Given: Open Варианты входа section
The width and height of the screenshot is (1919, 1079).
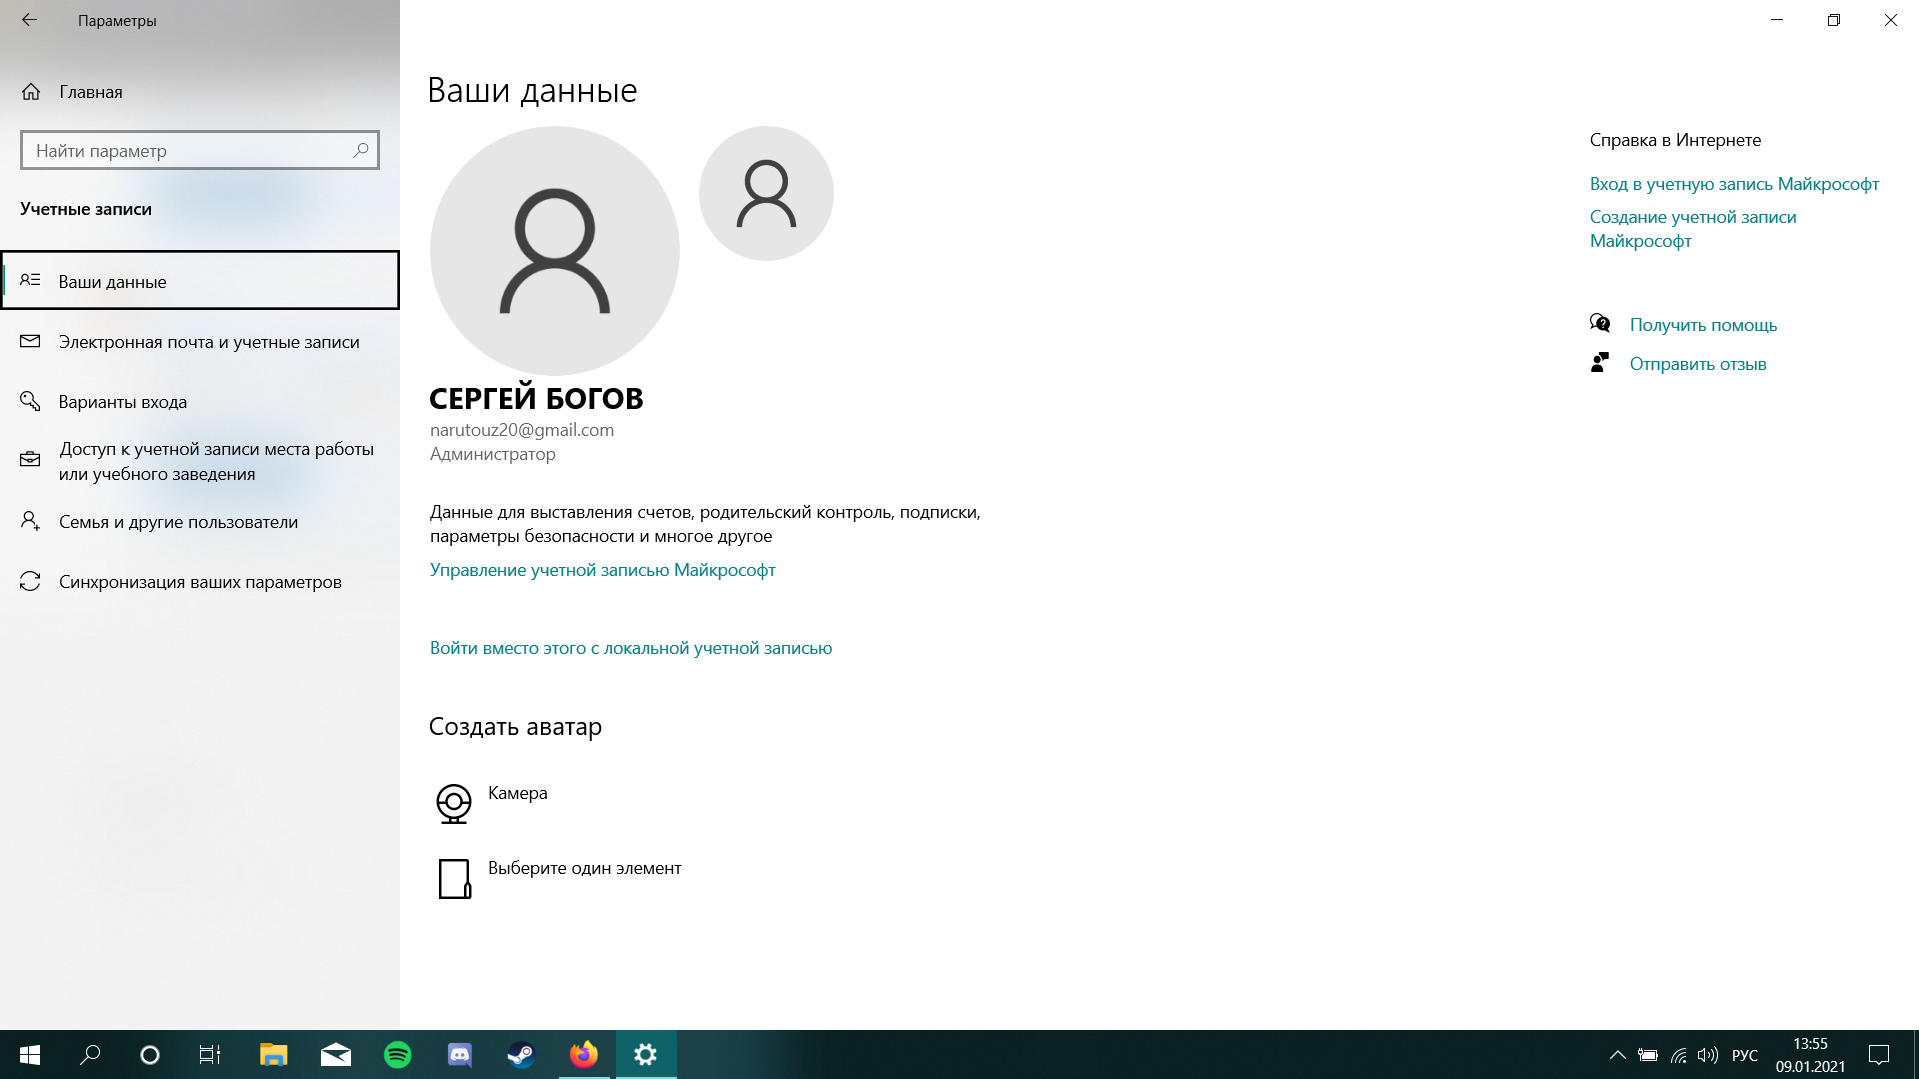Looking at the screenshot, I should point(200,402).
